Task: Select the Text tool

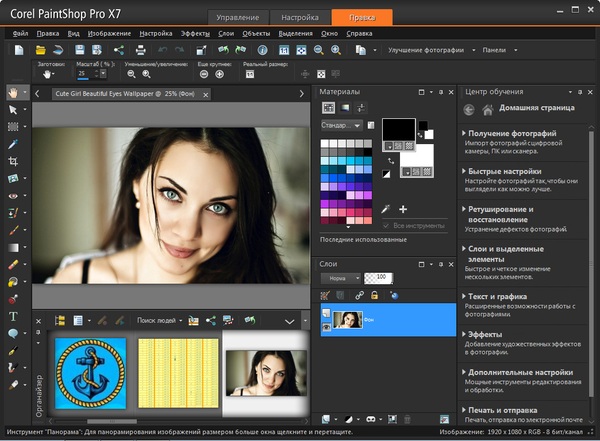Action: click(x=13, y=317)
